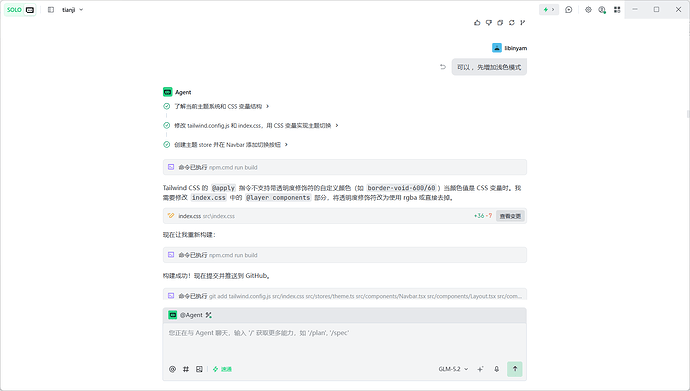
Task: Click the green check of the tailwind.config.js step
Action: [167, 125]
